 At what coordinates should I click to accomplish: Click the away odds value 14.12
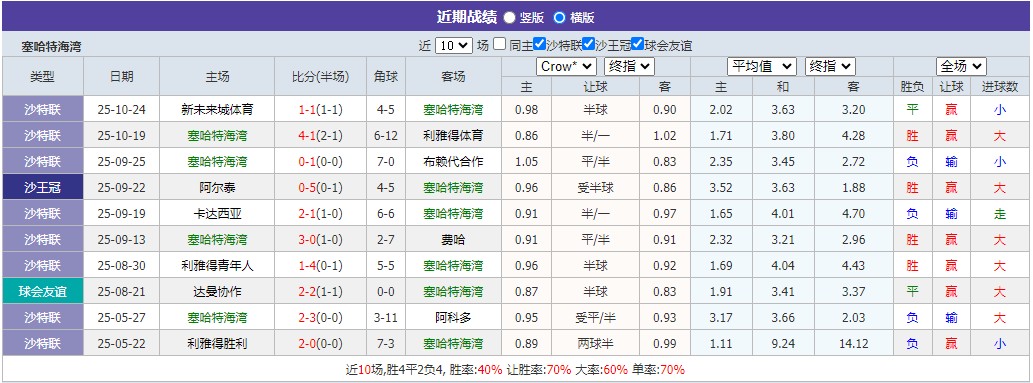coord(853,343)
